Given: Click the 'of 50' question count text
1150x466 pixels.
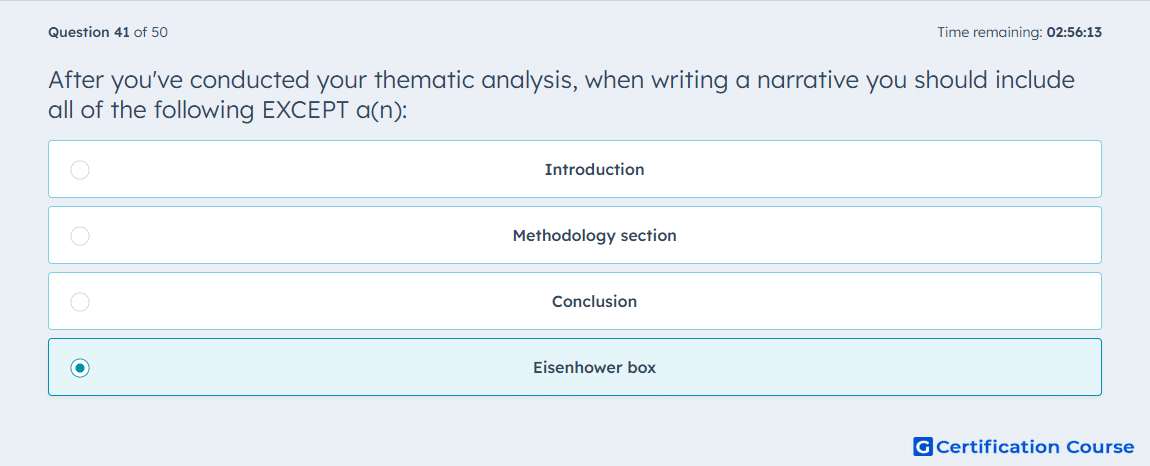Looking at the screenshot, I should pos(150,32).
